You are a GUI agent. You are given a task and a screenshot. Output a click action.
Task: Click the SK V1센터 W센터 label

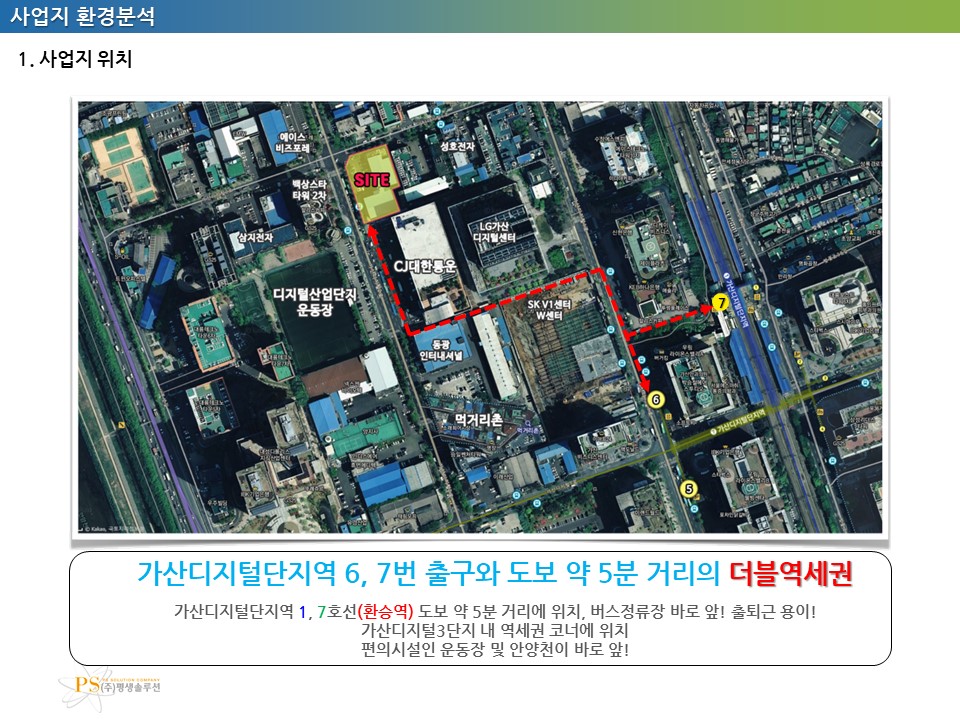point(549,310)
